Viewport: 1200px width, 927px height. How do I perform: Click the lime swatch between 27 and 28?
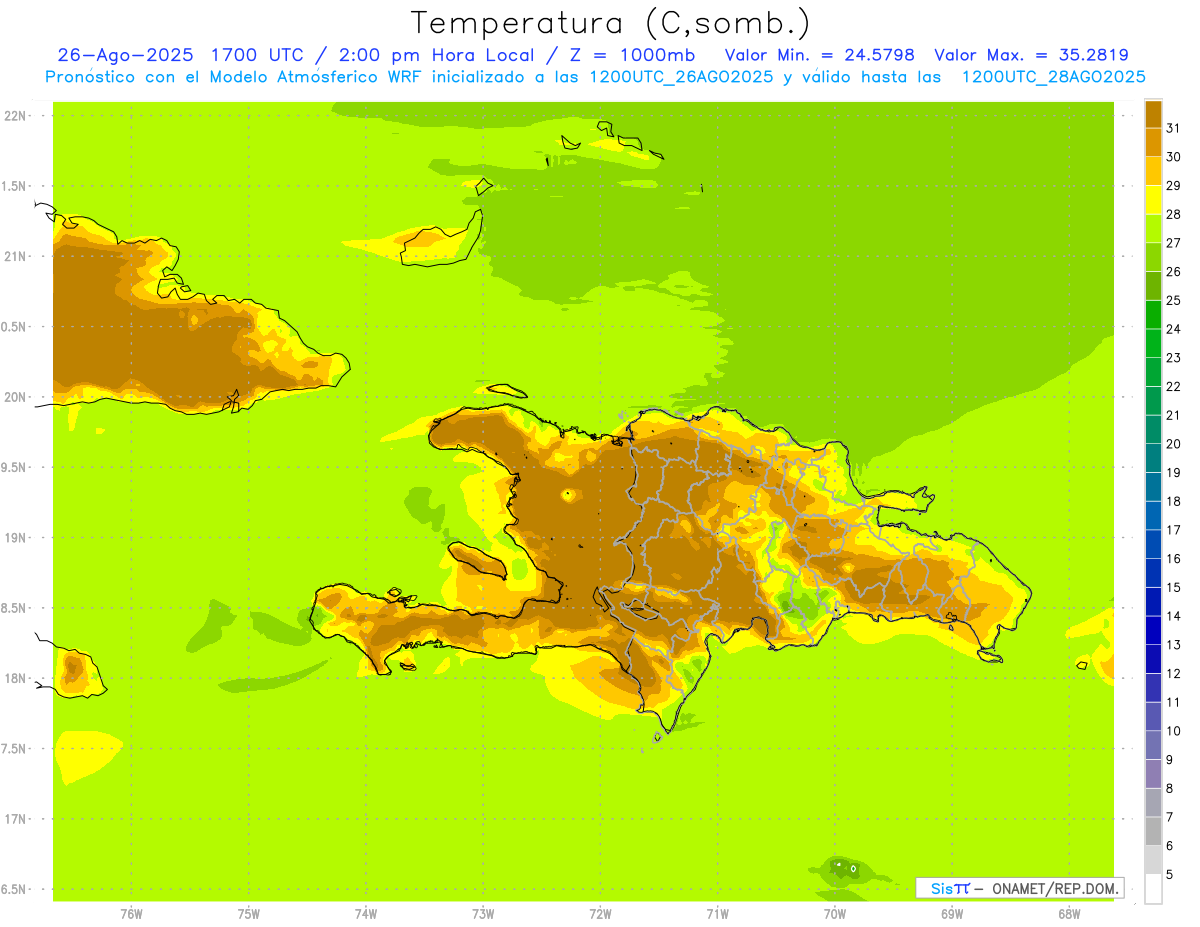[1153, 228]
